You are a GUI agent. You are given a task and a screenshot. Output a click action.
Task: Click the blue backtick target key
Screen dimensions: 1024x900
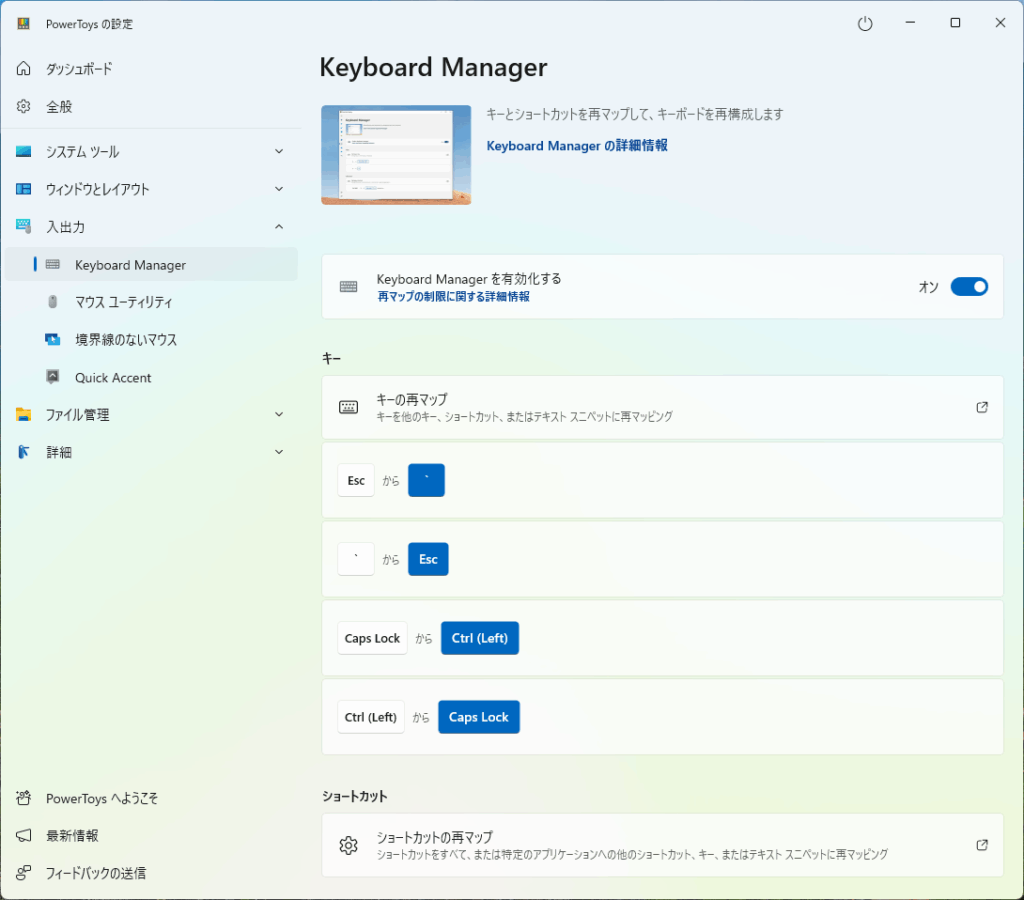pos(426,480)
